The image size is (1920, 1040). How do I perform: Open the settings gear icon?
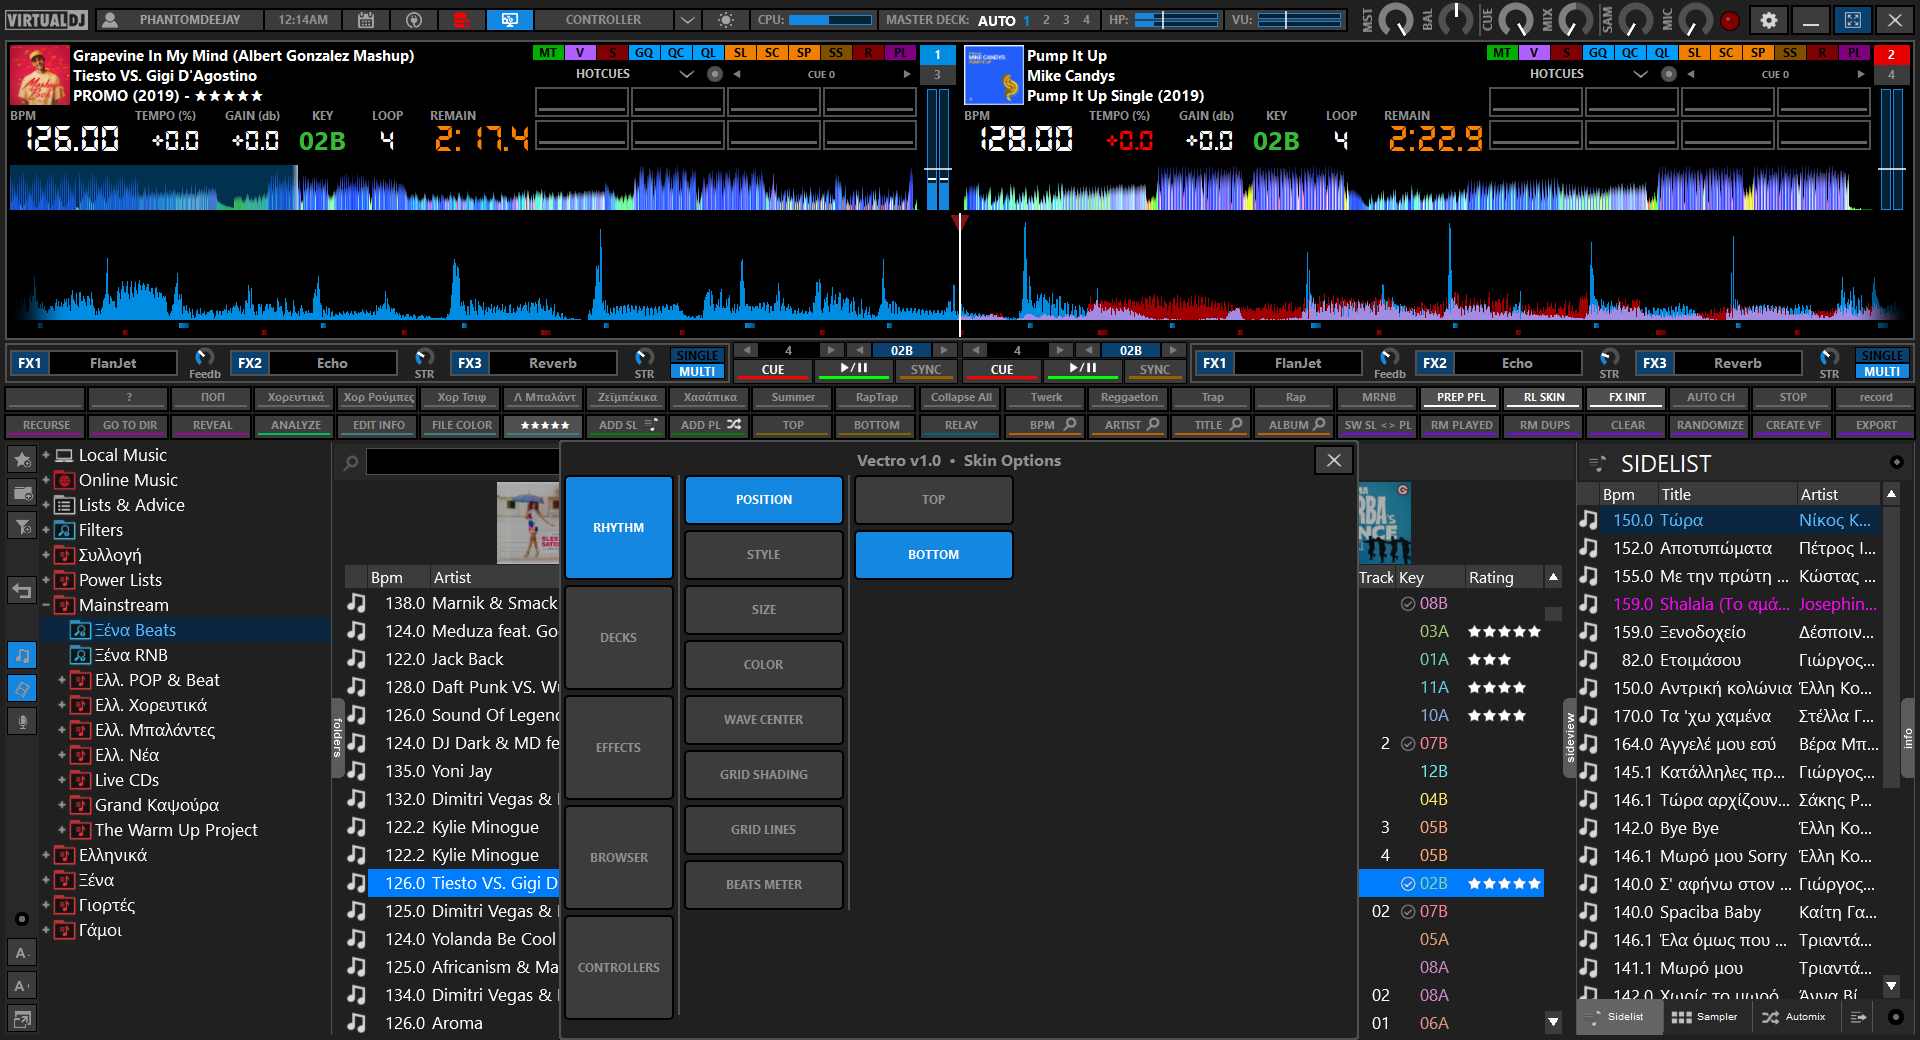[x=1769, y=20]
